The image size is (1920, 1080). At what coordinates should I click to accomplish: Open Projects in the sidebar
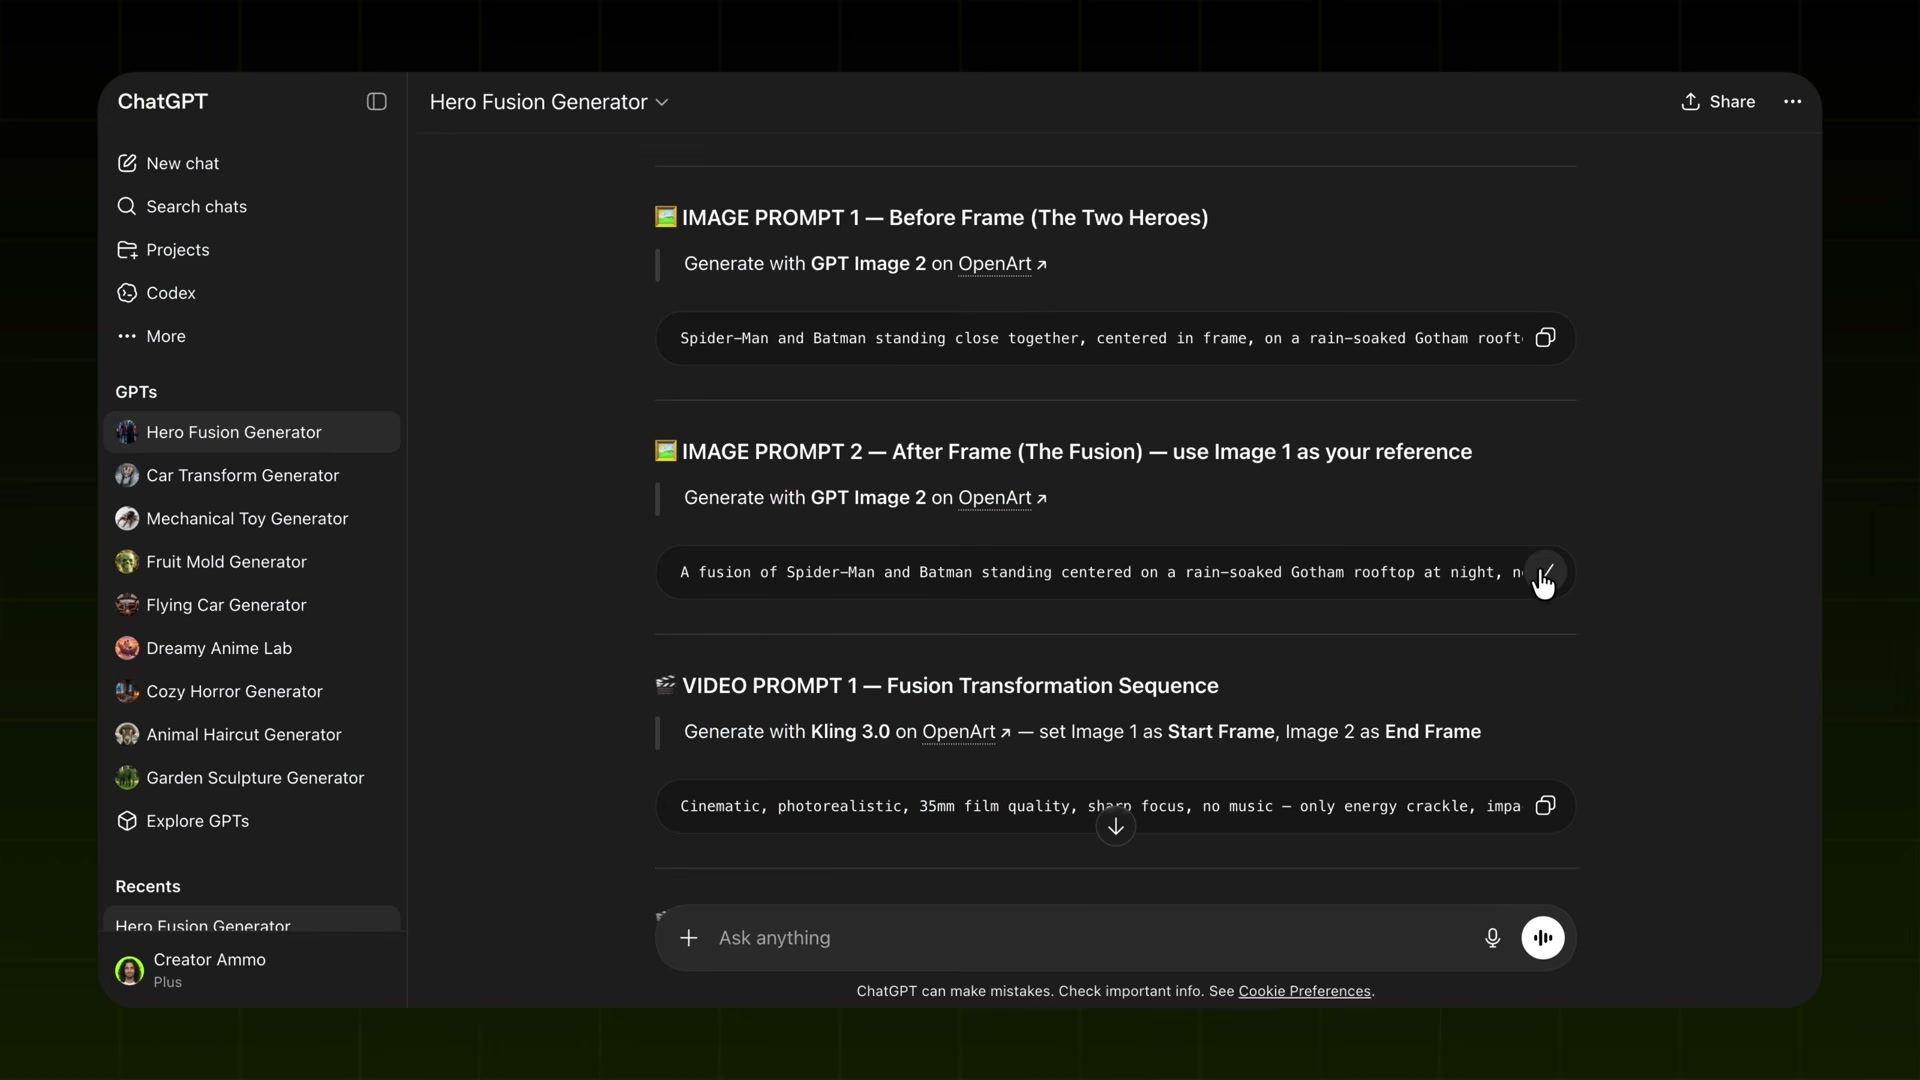pyautogui.click(x=252, y=250)
